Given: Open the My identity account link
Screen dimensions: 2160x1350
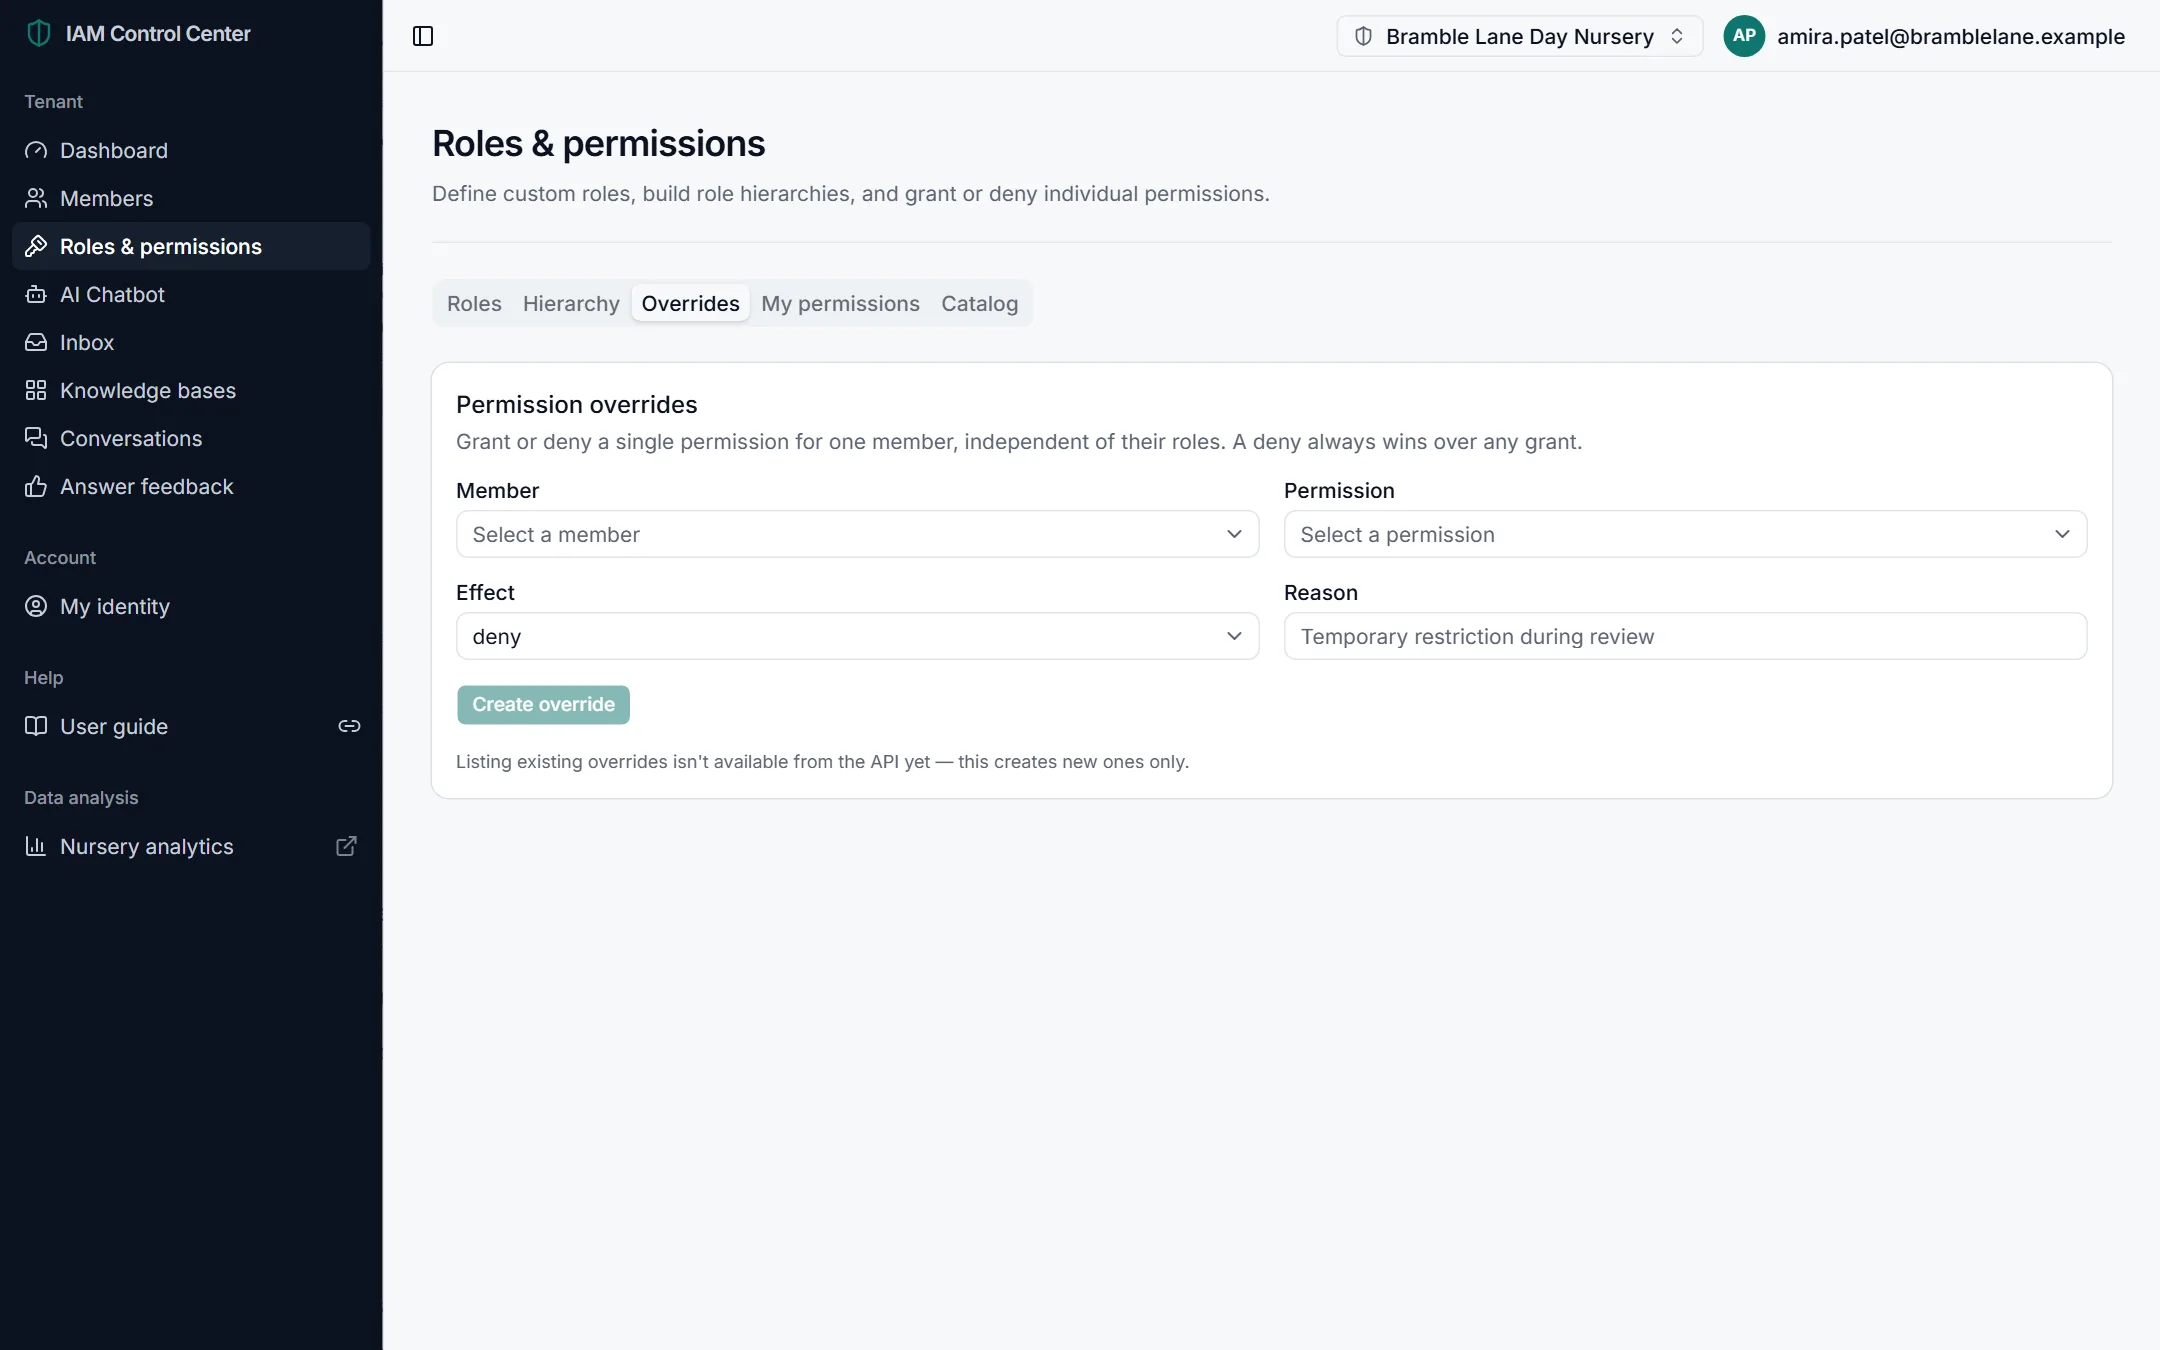Looking at the screenshot, I should (191, 606).
